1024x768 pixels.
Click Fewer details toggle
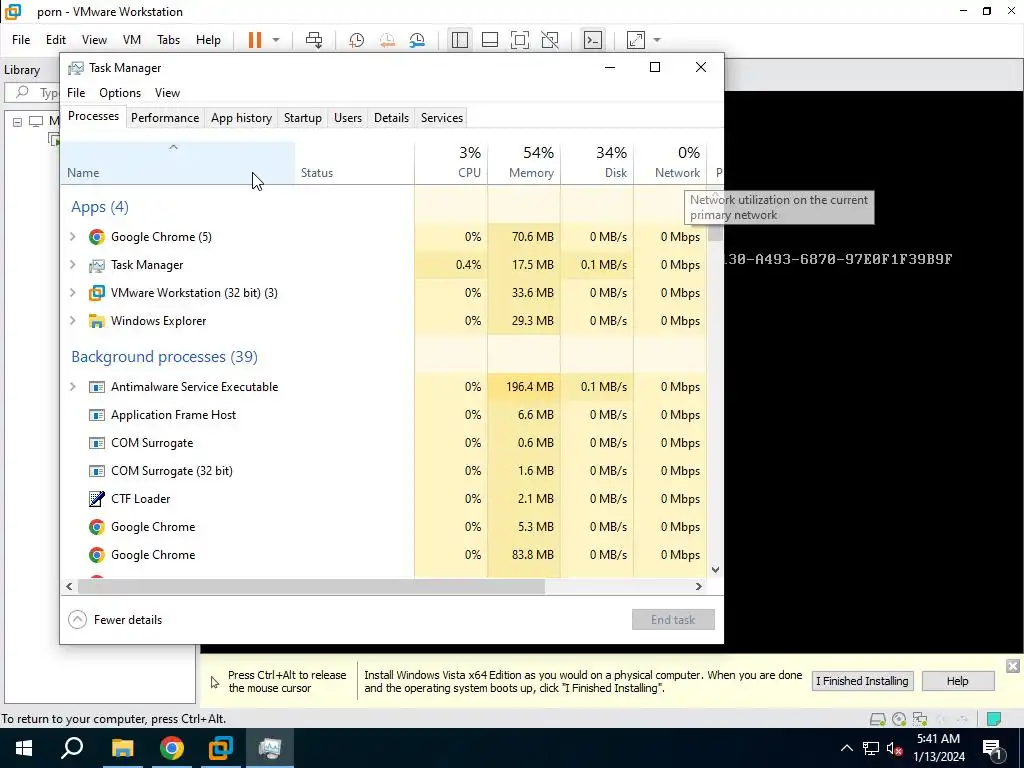pos(115,620)
